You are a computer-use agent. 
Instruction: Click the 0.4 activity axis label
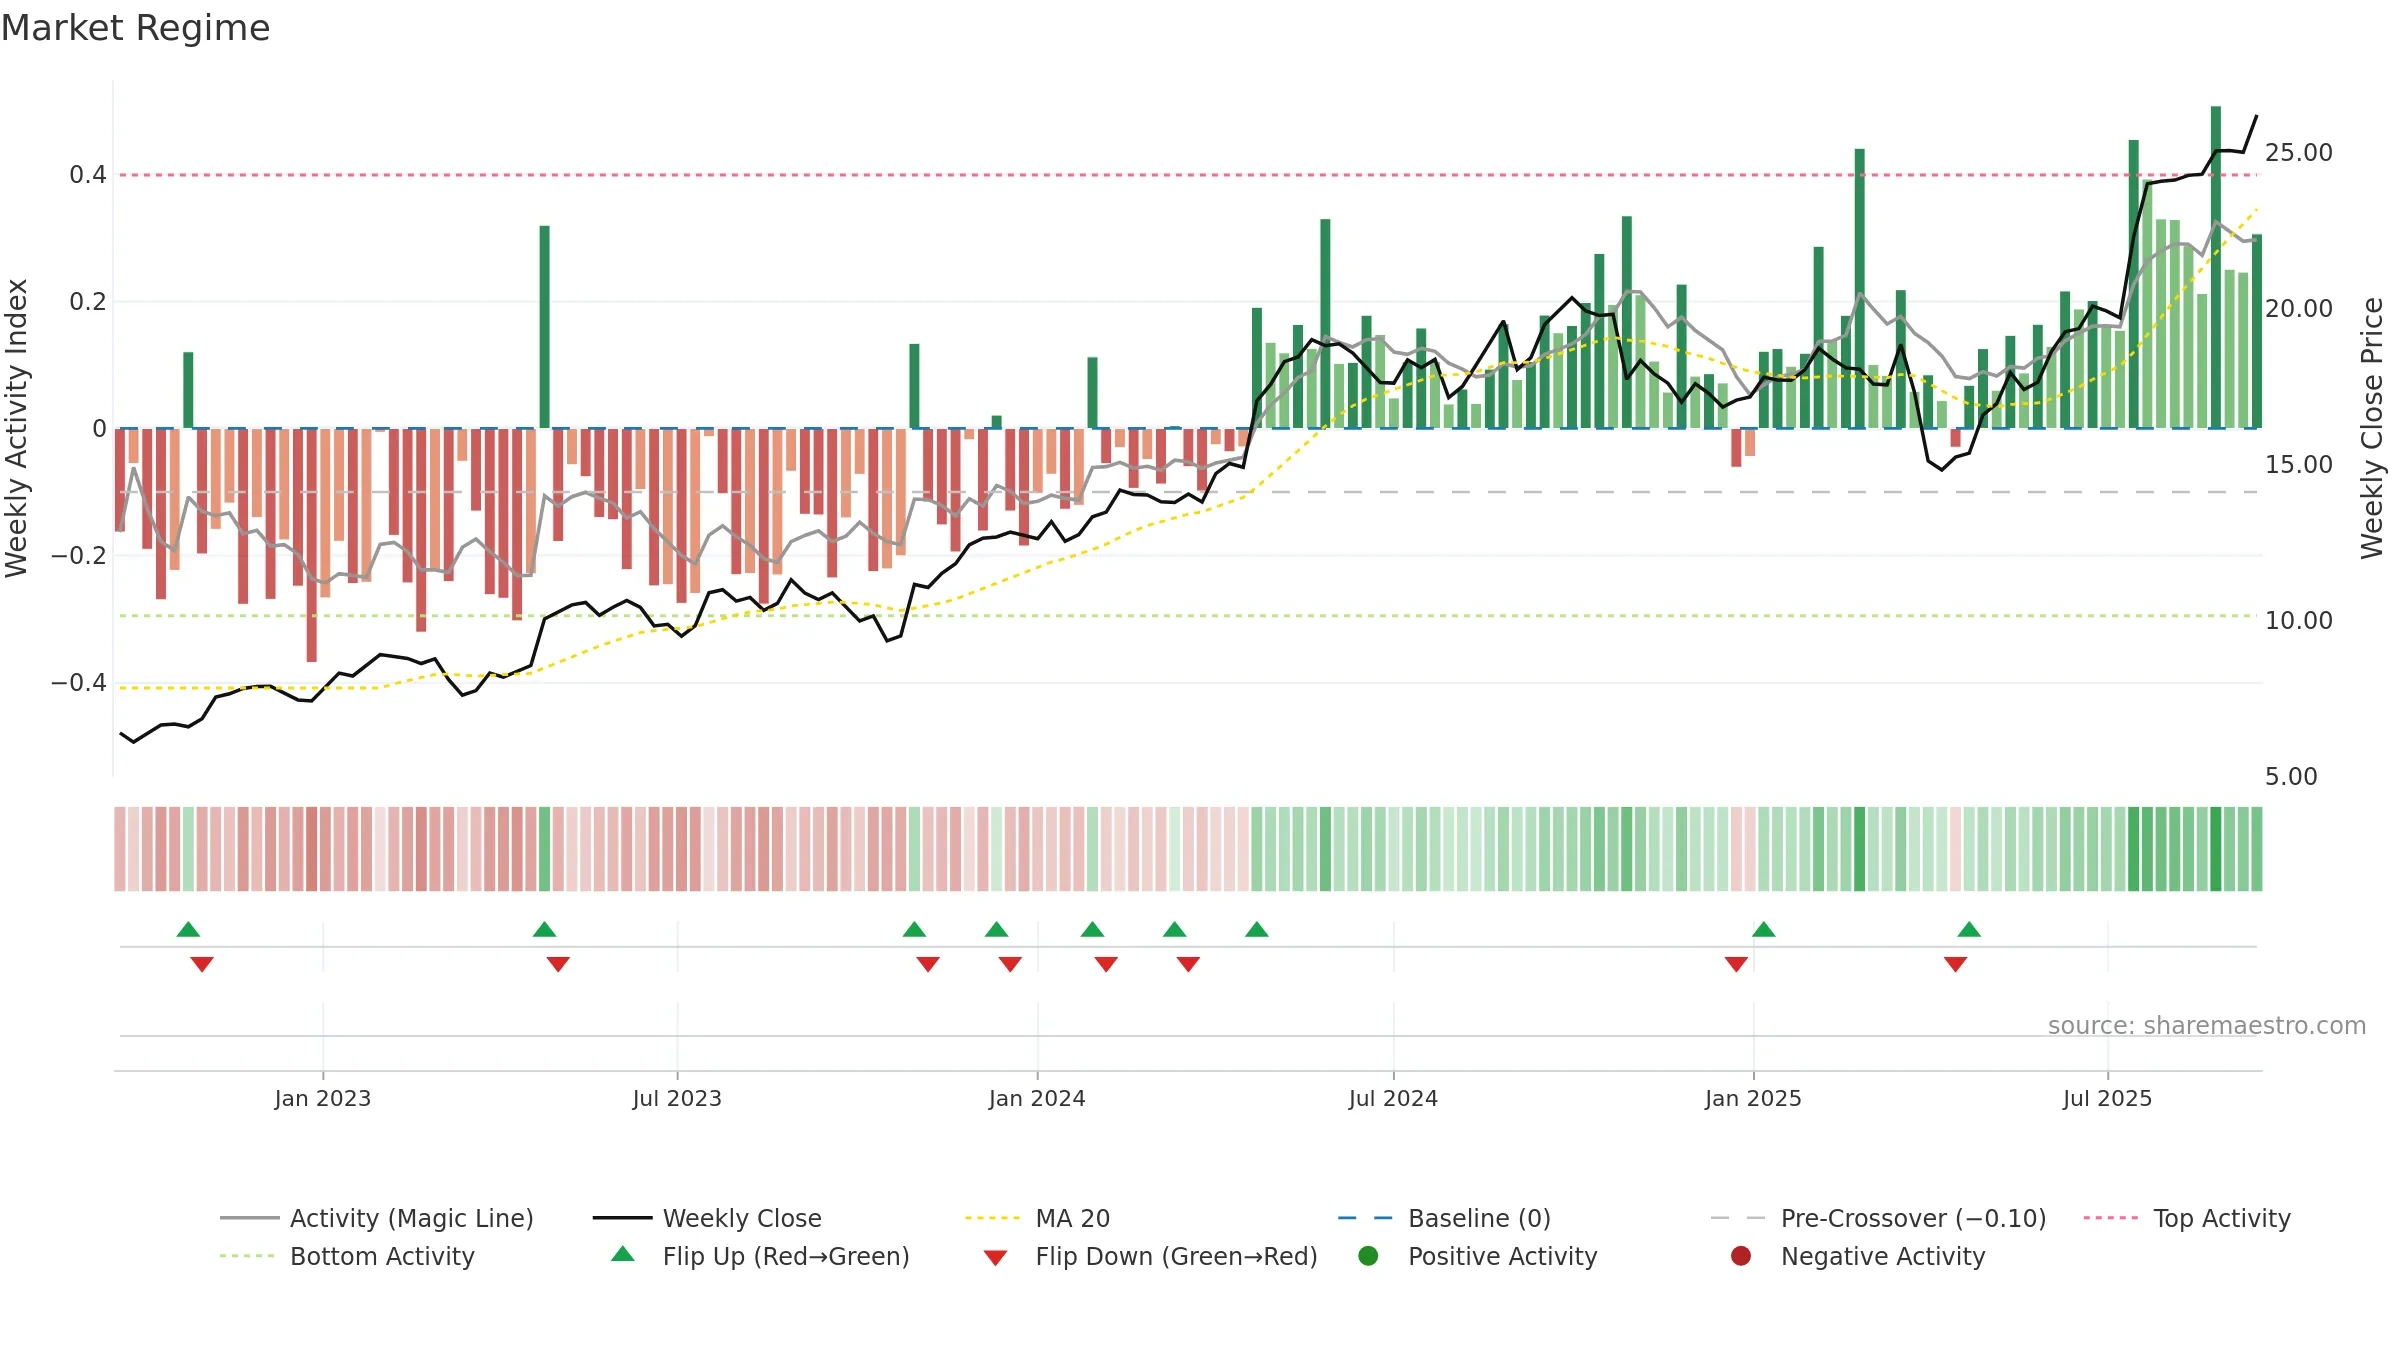[88, 175]
